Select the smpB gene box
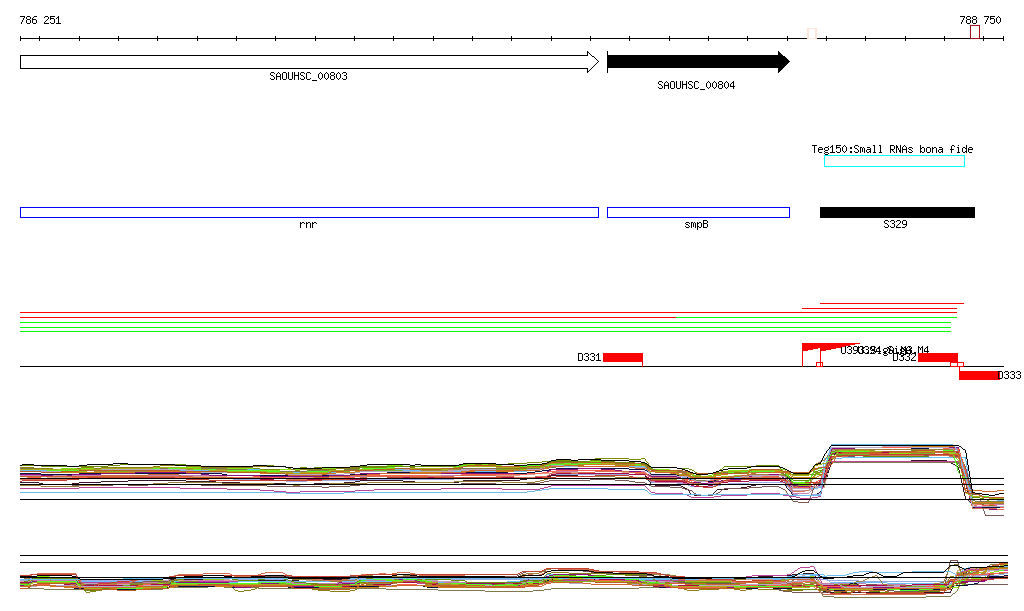This screenshot has width=1024, height=611. 697,212
